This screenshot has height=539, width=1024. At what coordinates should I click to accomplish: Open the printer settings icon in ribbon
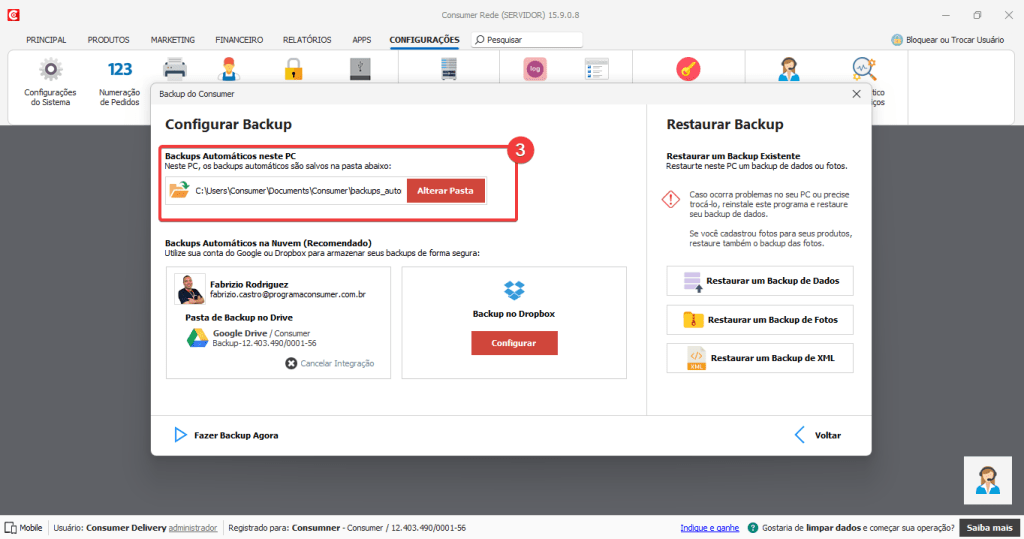175,69
